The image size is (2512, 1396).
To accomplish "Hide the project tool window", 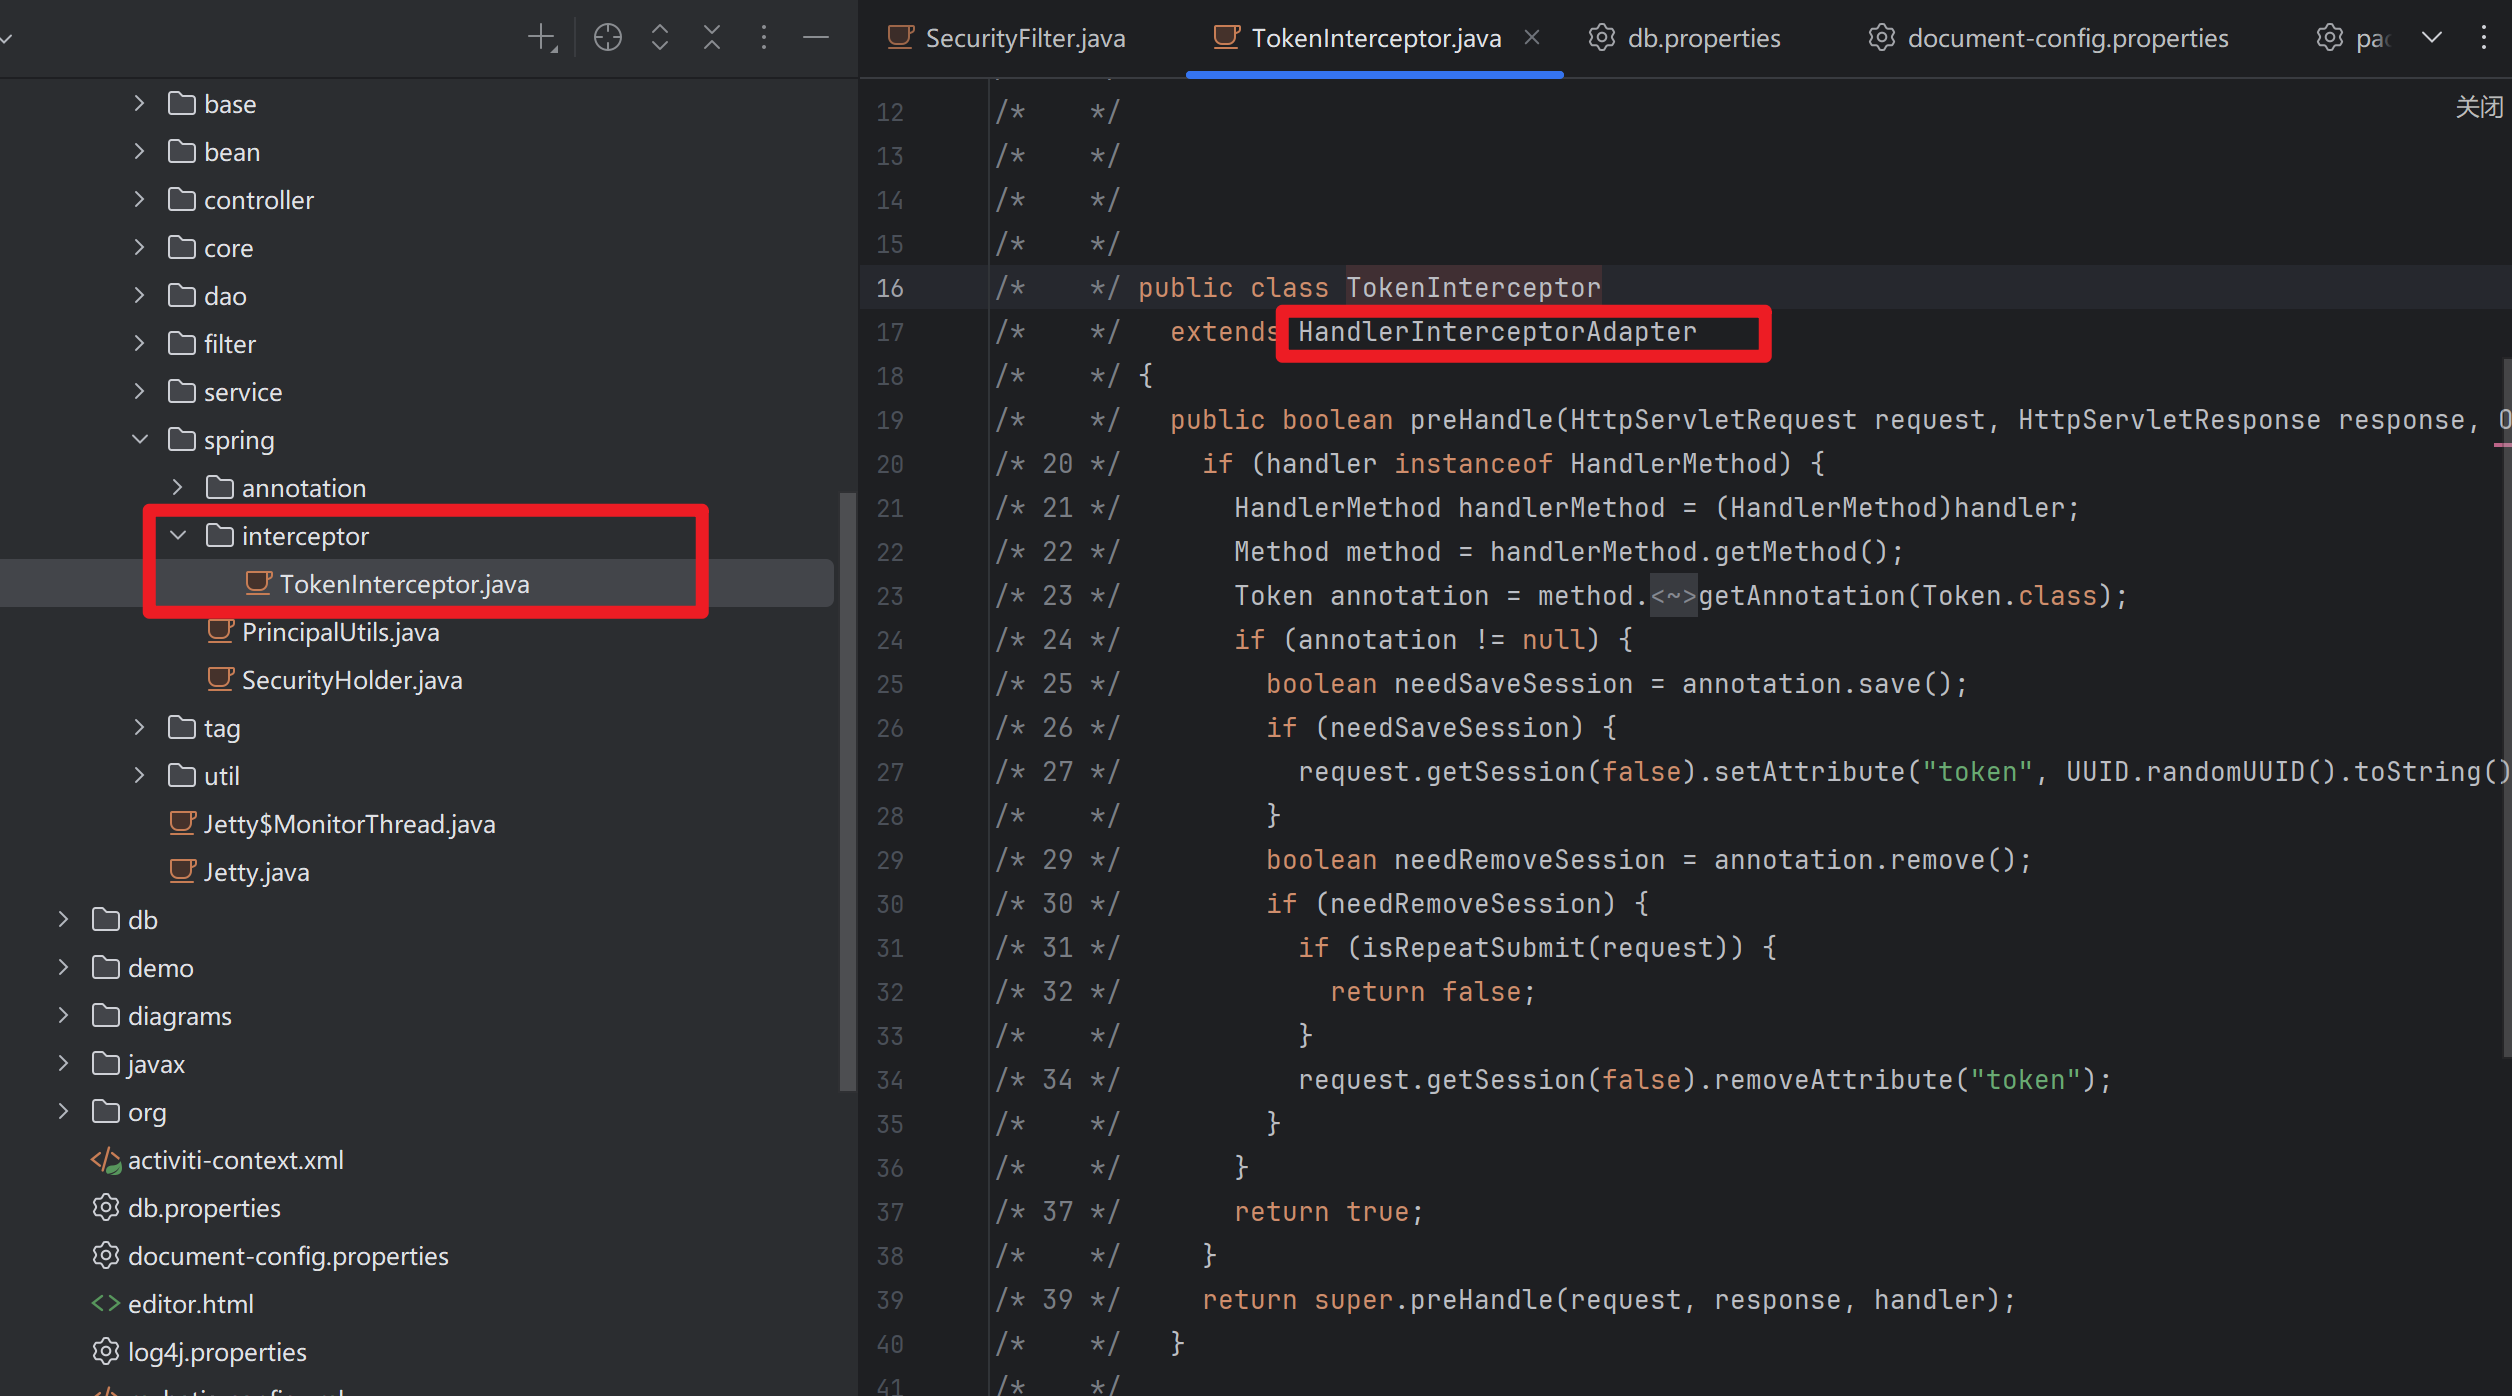I will coord(816,38).
